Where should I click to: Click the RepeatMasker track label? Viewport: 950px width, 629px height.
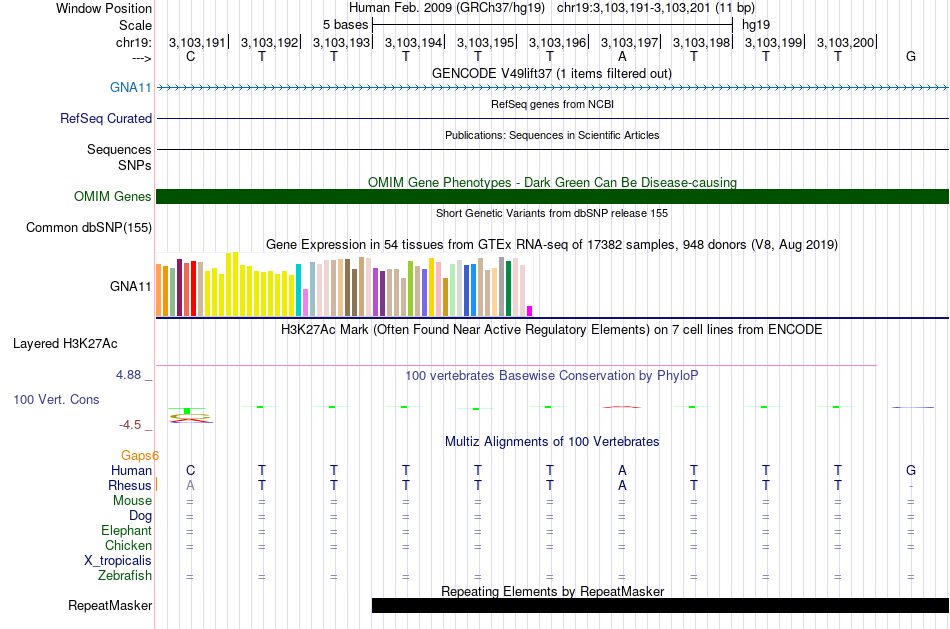pyautogui.click(x=110, y=605)
